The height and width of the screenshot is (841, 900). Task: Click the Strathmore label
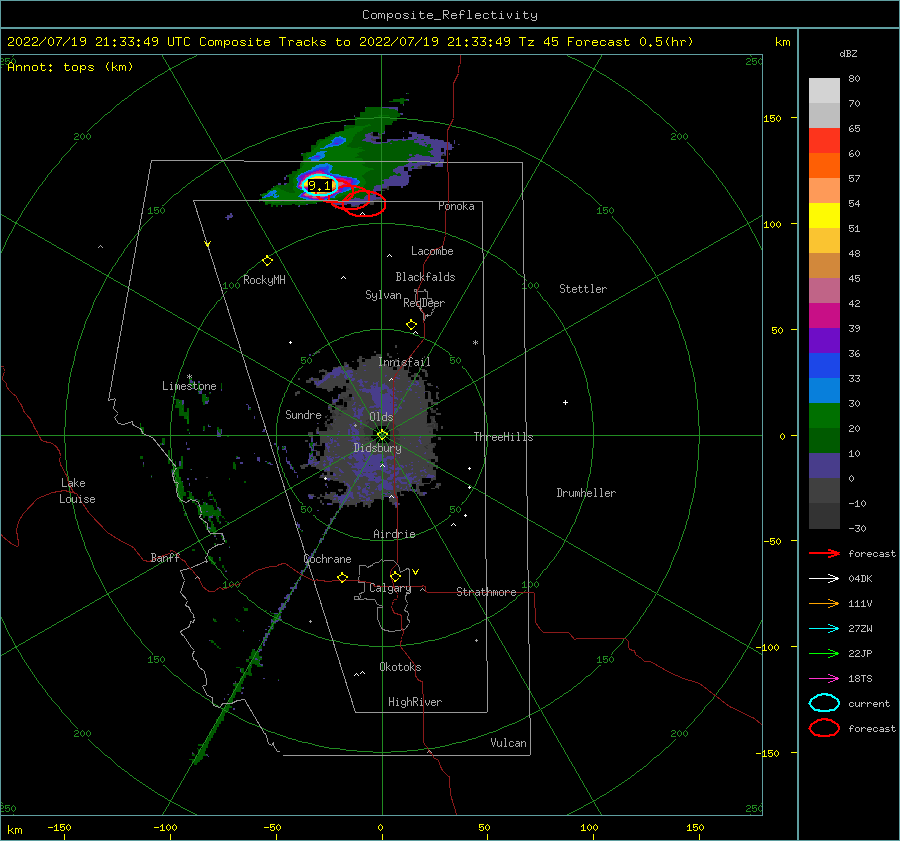486,592
